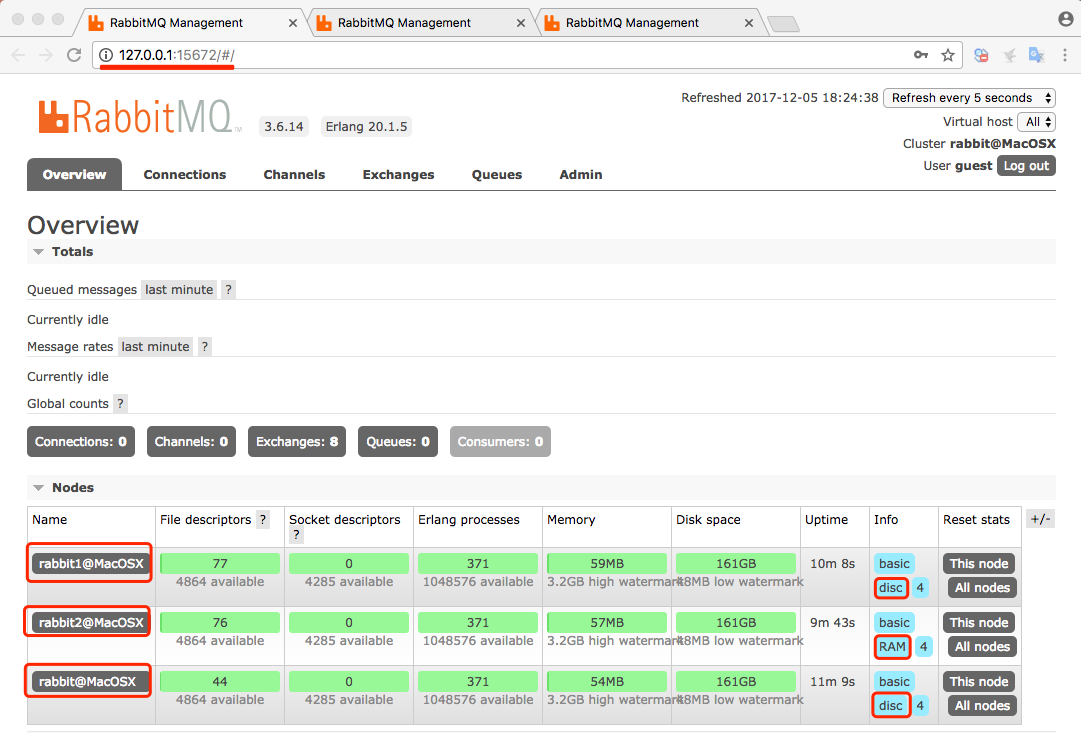Click the Queues: 0 count button
The height and width of the screenshot is (733, 1081).
pos(398,442)
